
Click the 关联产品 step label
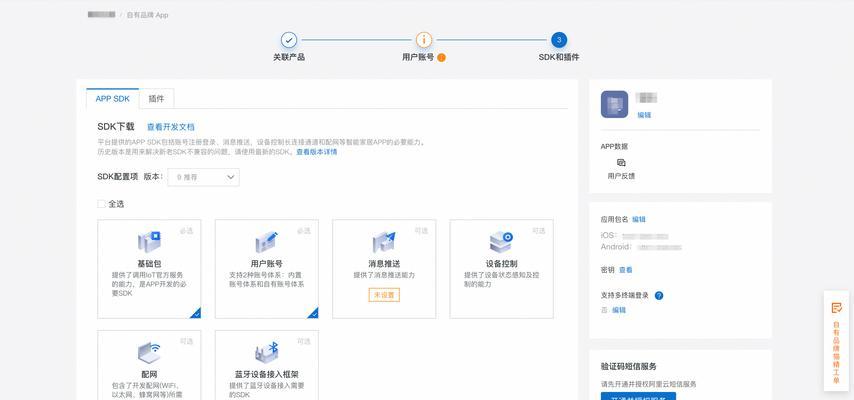coord(289,57)
